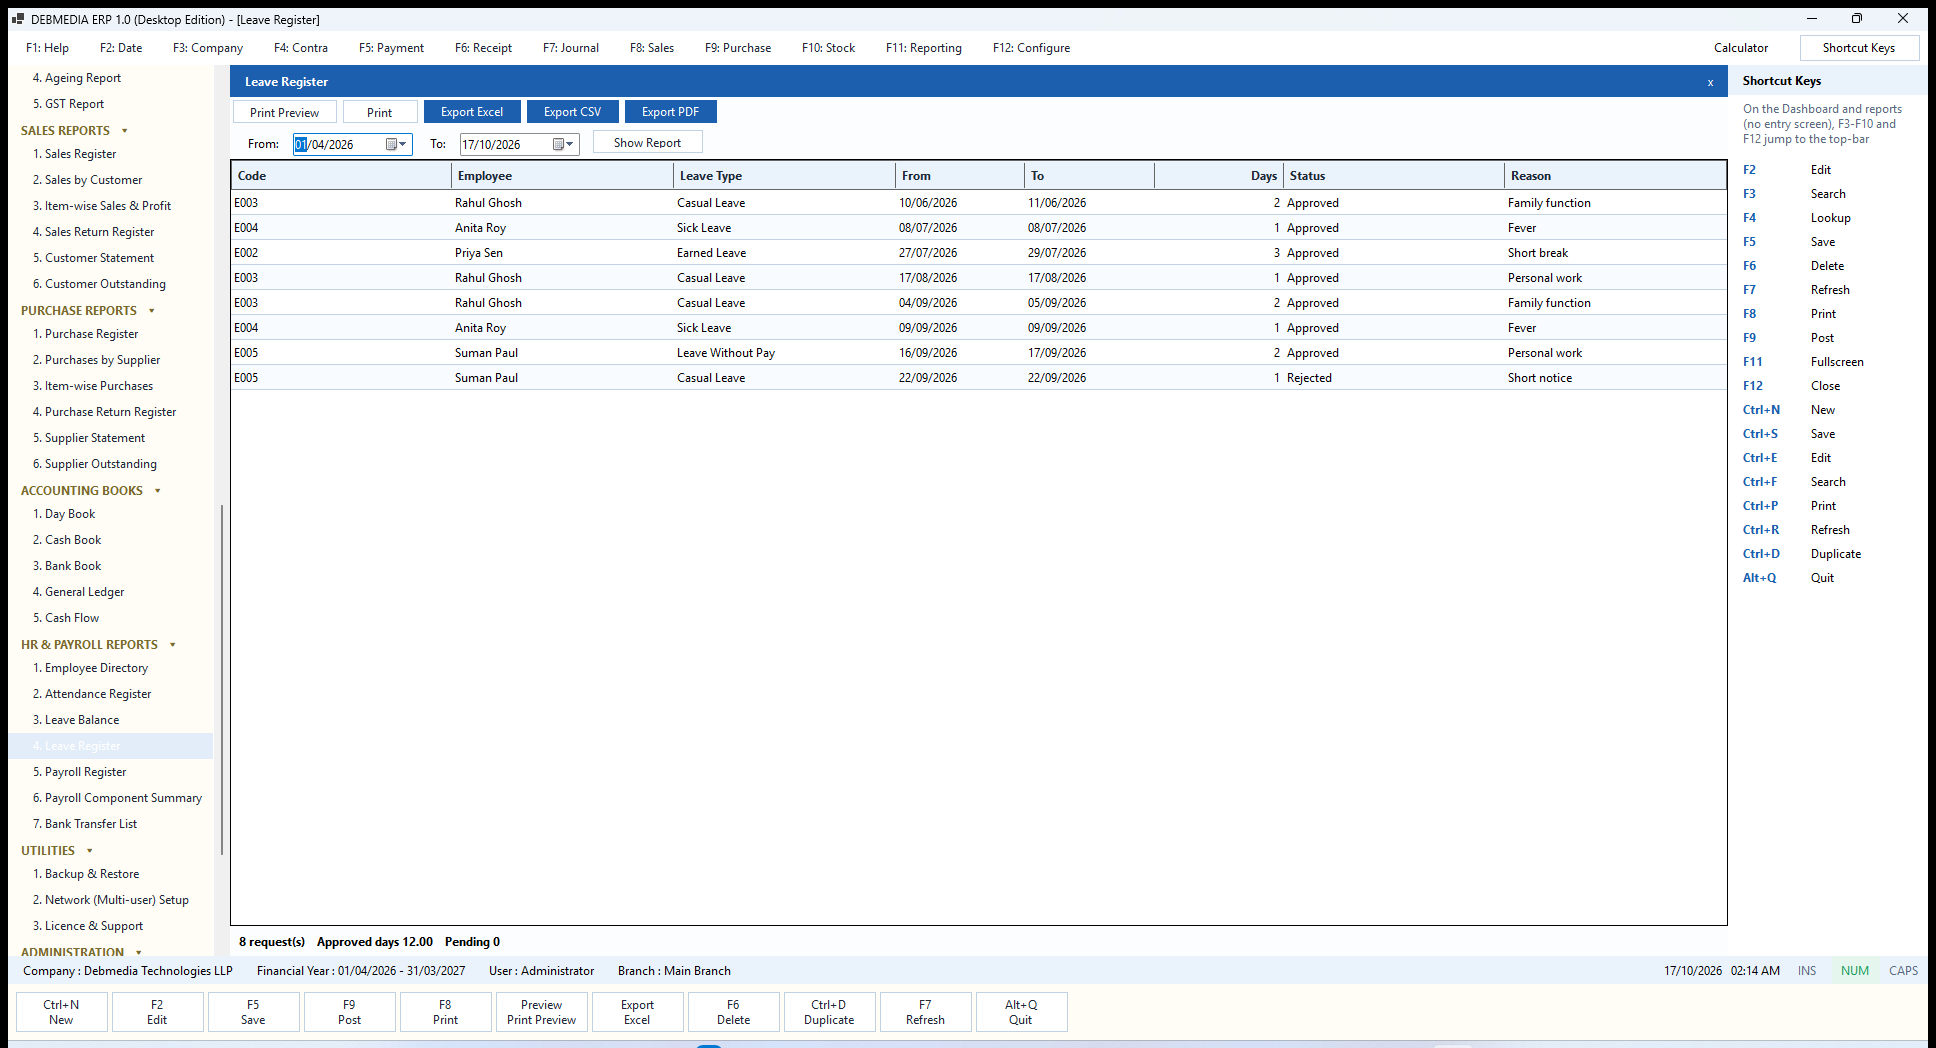Open Bank Transfer List in sidebar

pos(91,824)
